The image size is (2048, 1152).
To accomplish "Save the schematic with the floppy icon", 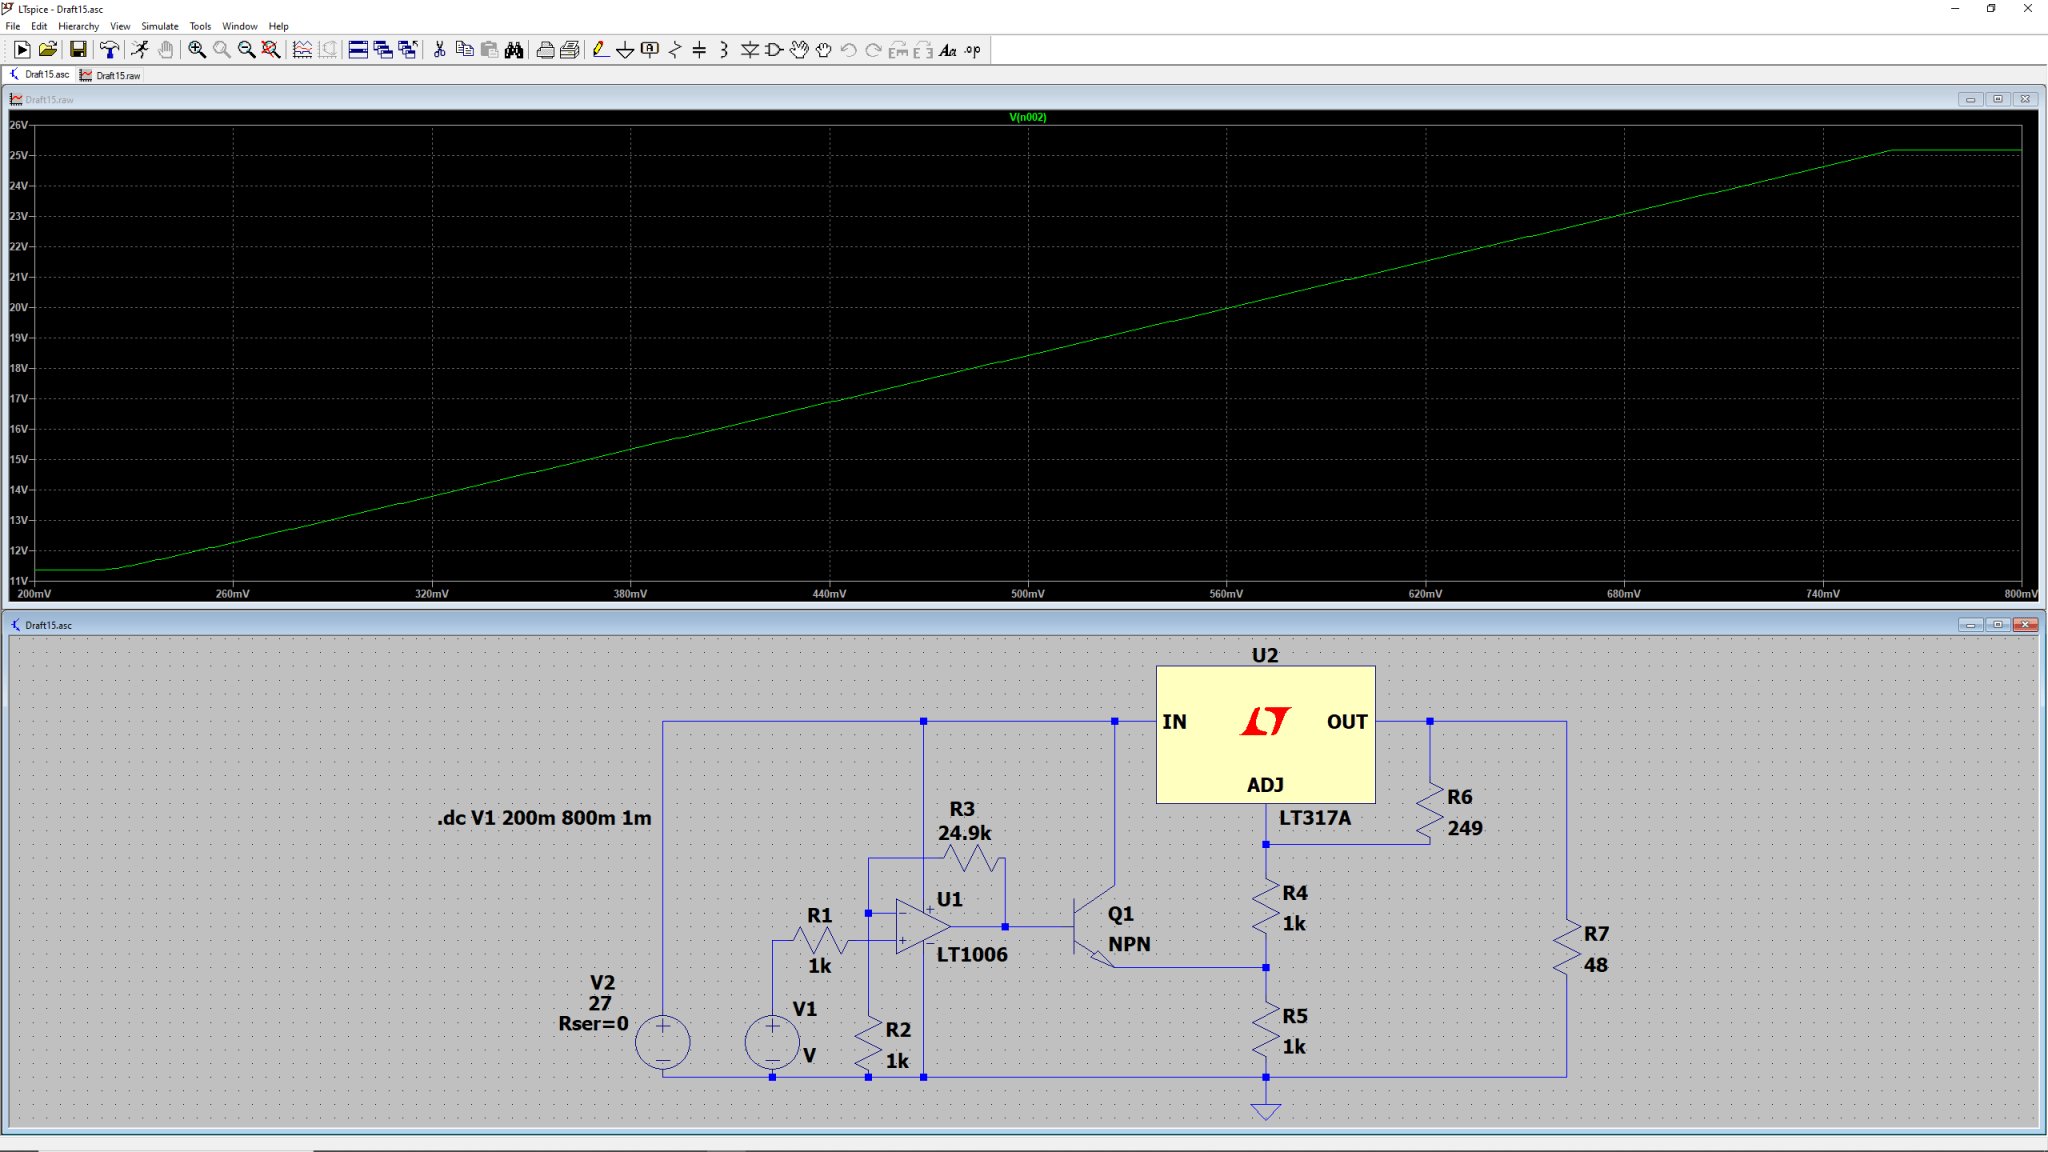I will tap(77, 50).
